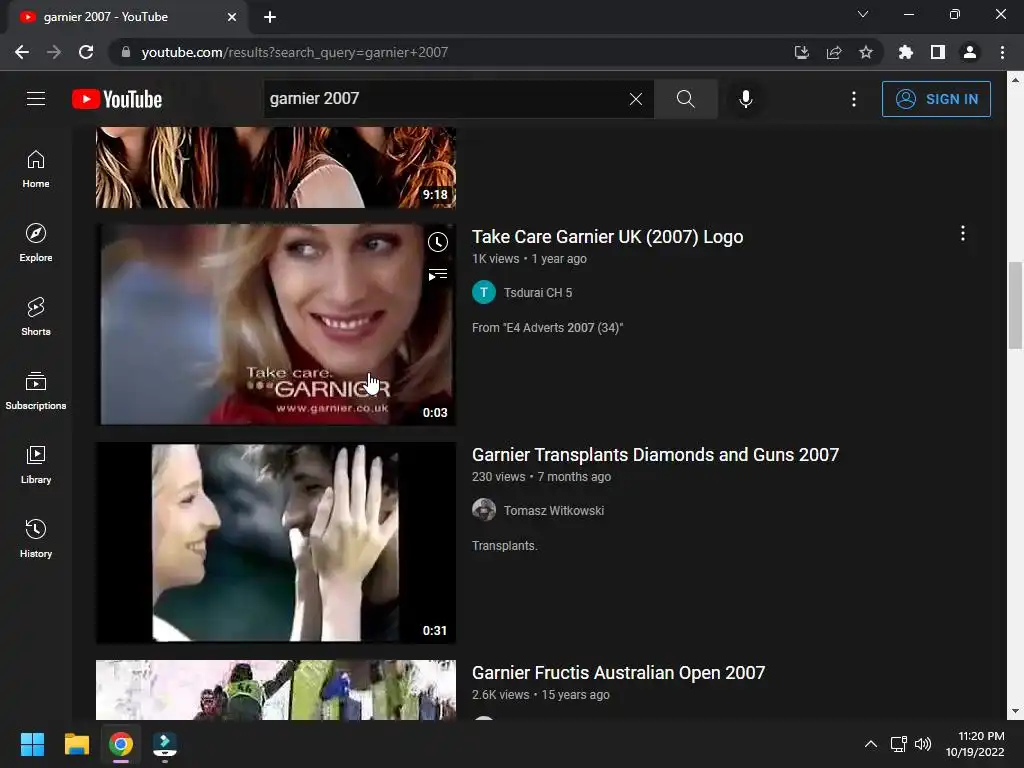This screenshot has height=768, width=1024.
Task: Click the SIGN IN button
Action: (936, 99)
